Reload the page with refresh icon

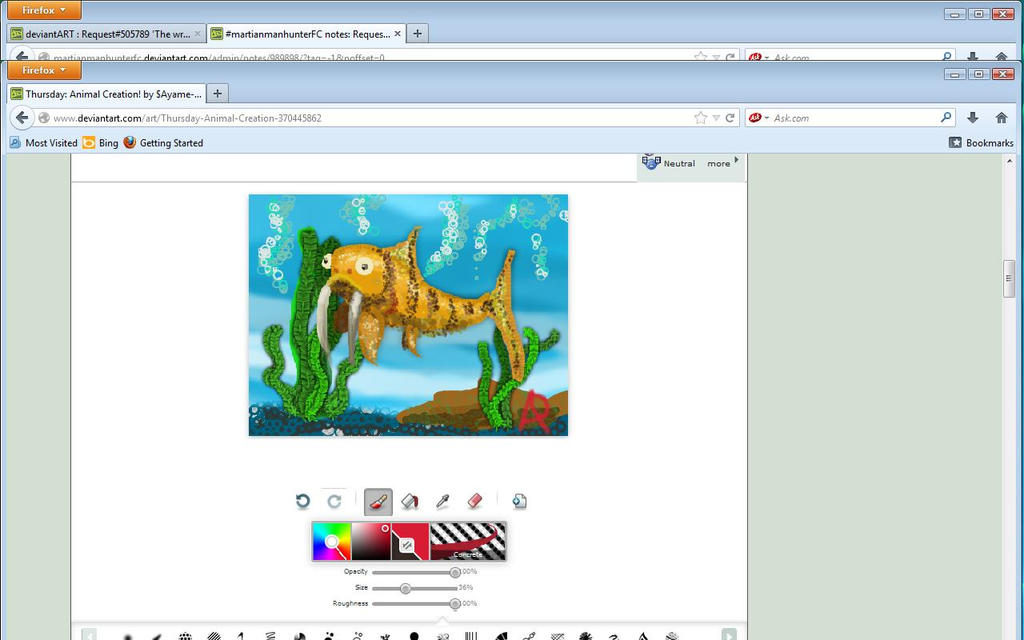[730, 118]
